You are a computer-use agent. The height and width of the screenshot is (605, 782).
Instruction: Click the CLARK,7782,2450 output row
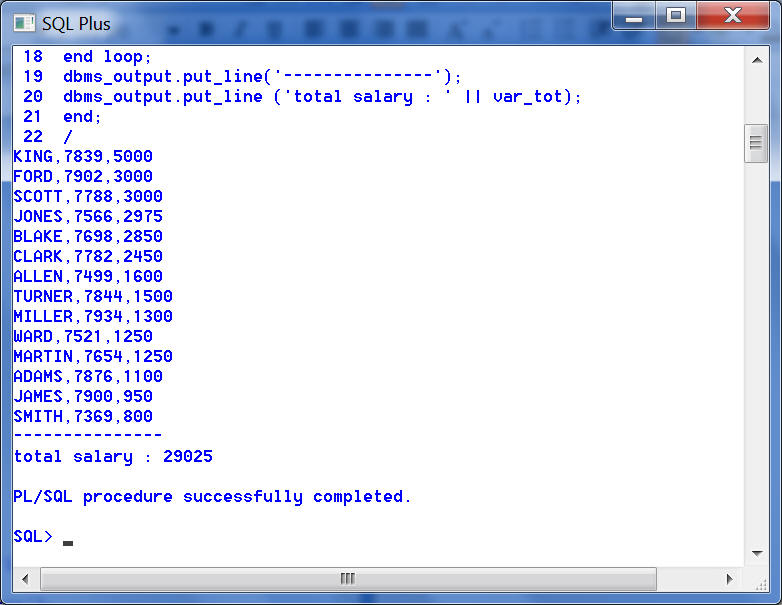88,256
